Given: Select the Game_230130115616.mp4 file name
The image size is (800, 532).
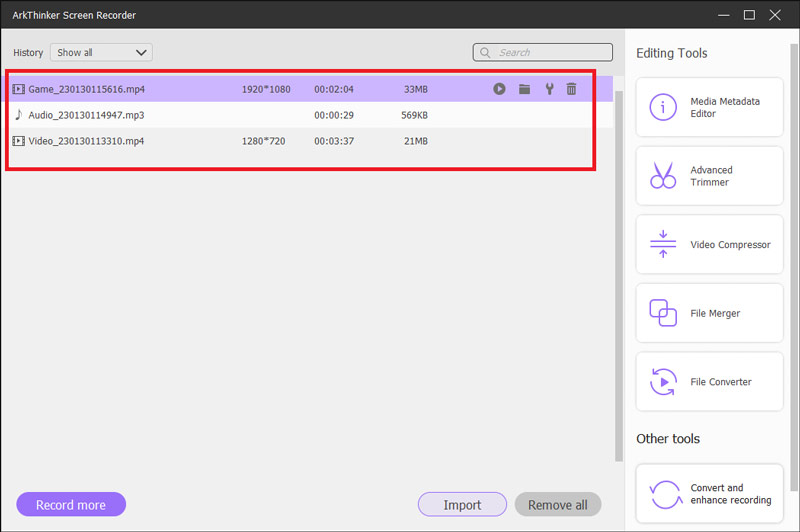Looking at the screenshot, I should point(87,89).
